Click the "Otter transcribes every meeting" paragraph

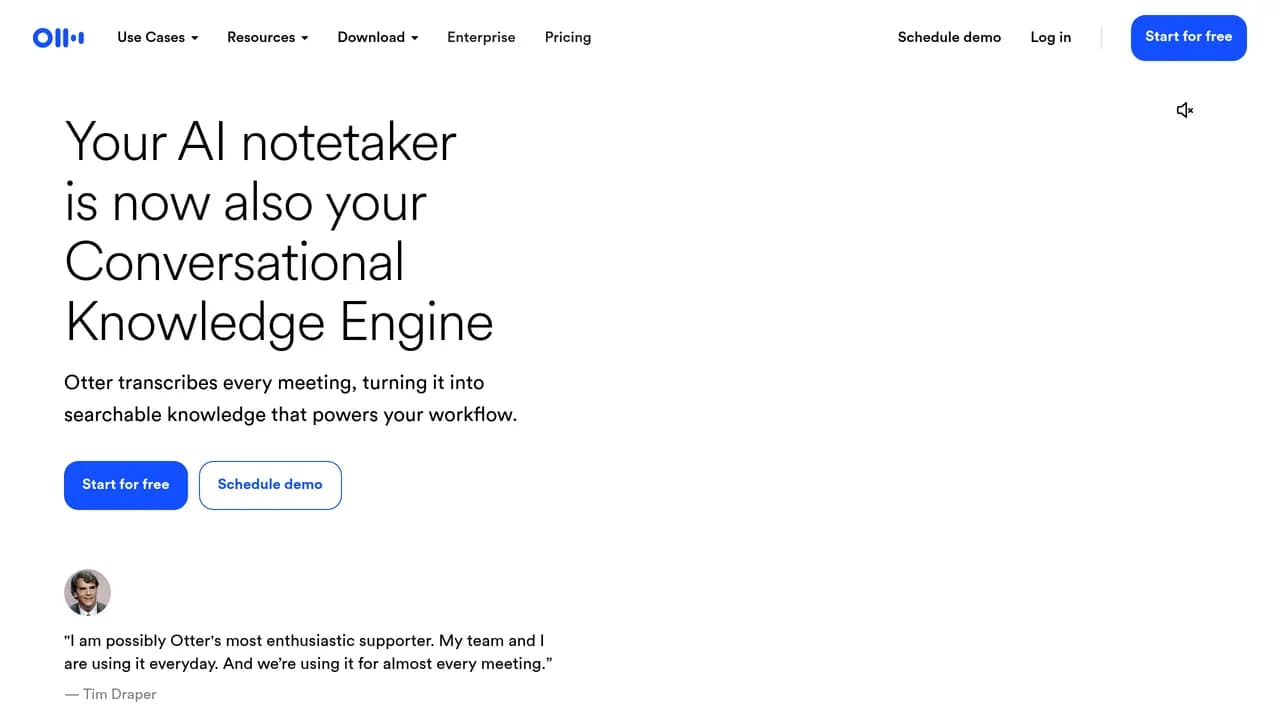(291, 398)
